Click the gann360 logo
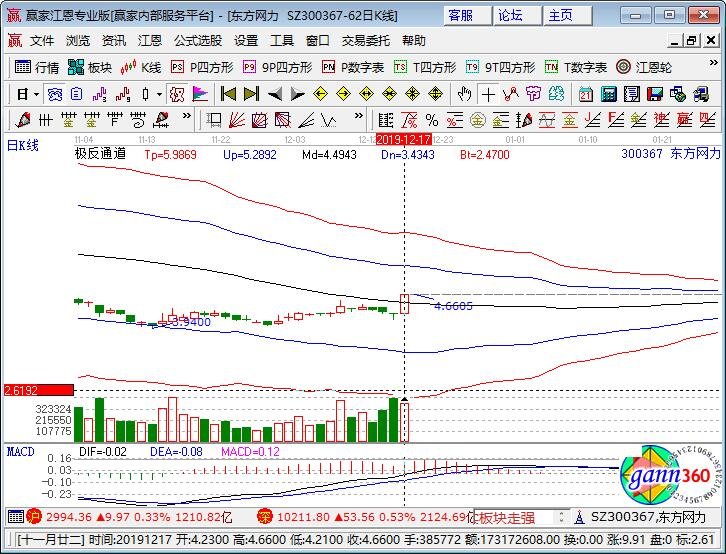726x554 pixels. point(669,476)
